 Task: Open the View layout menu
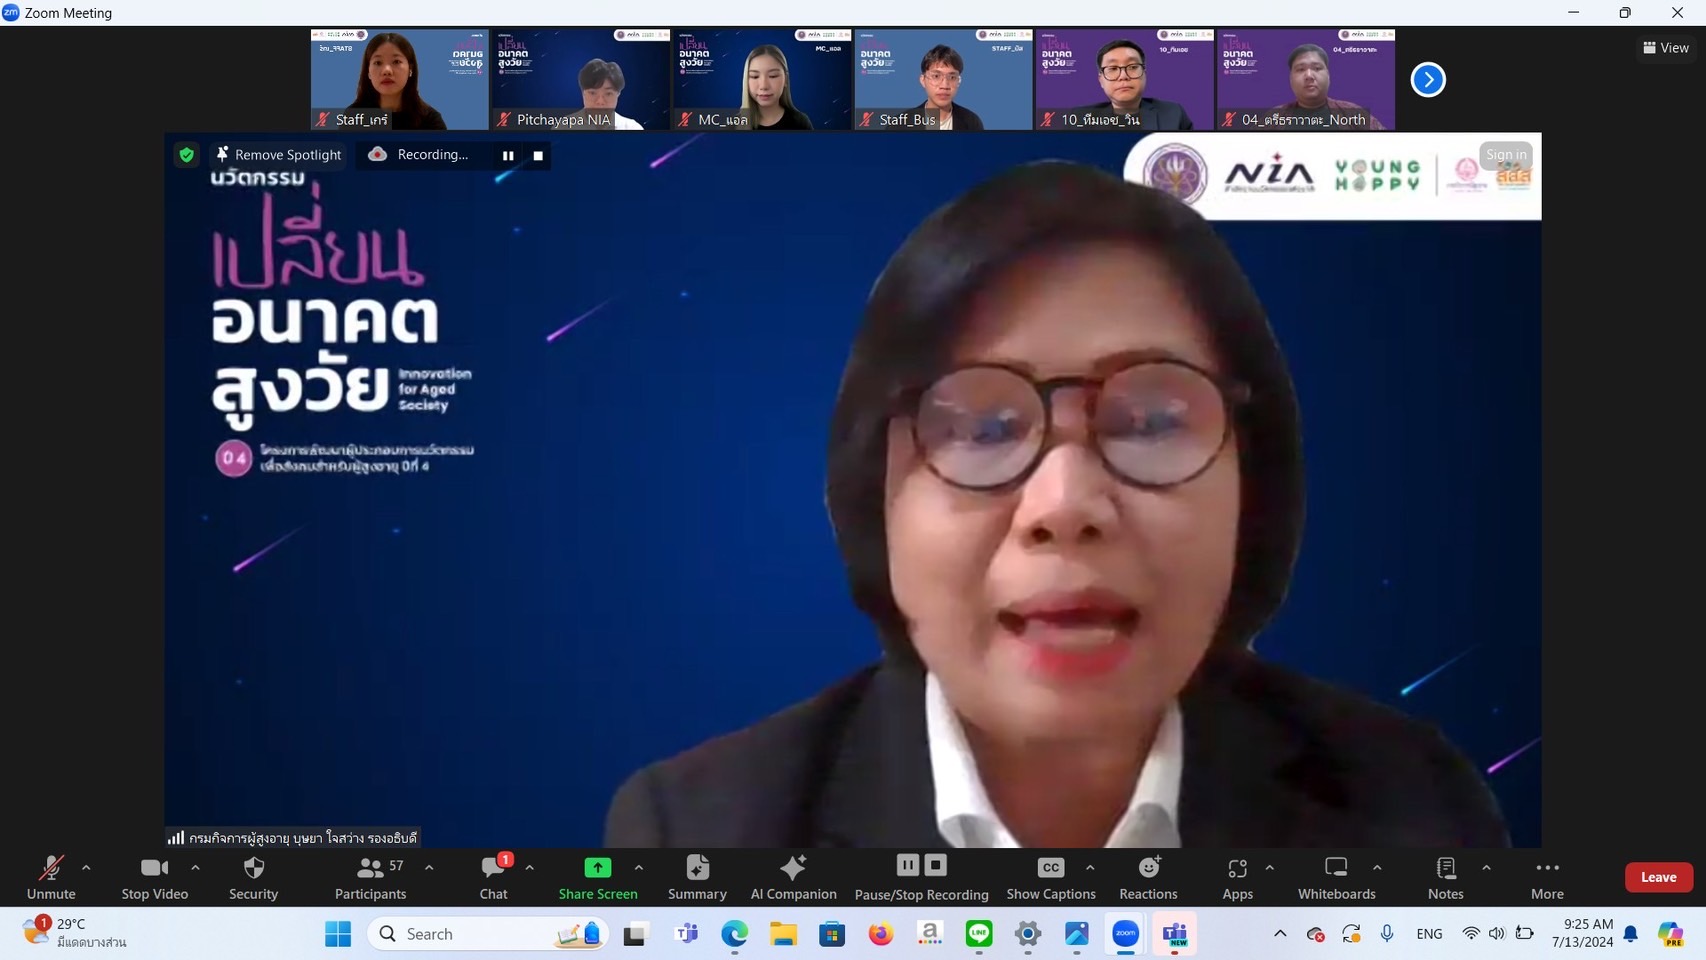(1666, 47)
